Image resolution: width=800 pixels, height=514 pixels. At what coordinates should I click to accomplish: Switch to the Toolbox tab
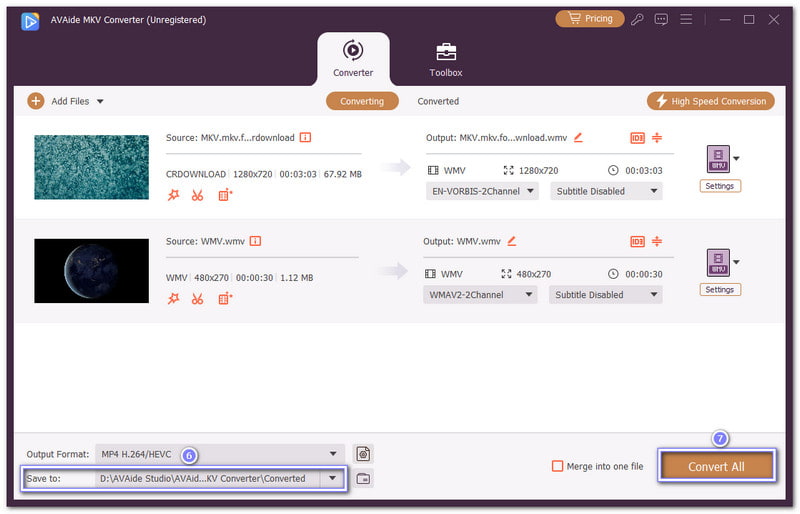(x=446, y=60)
